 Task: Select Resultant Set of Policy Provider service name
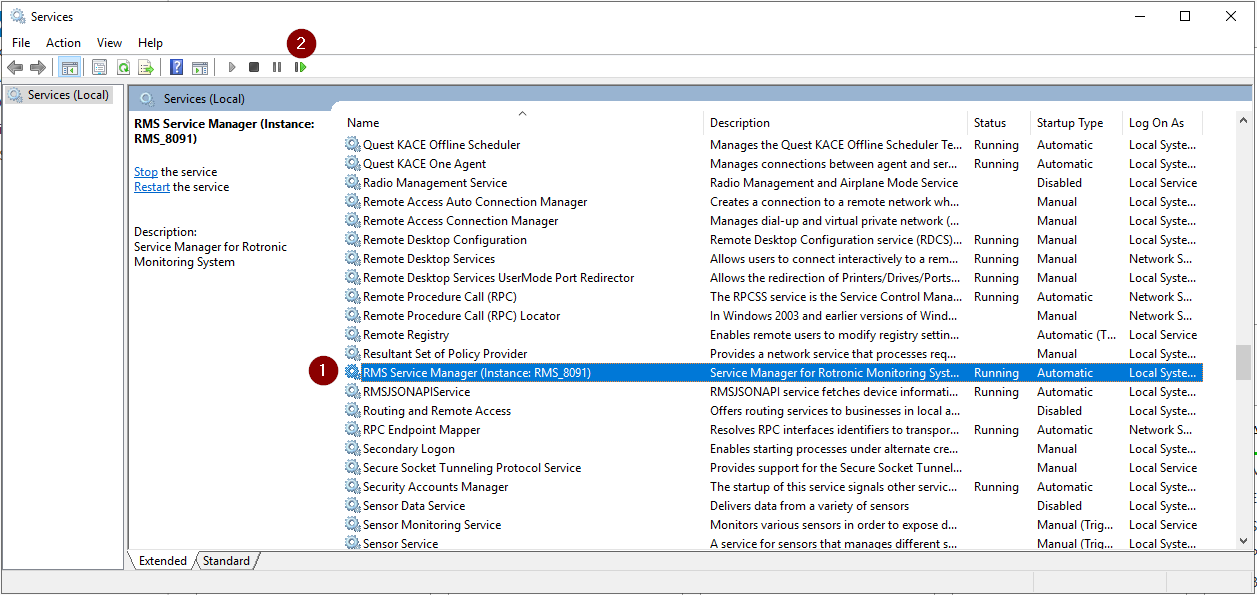(445, 354)
